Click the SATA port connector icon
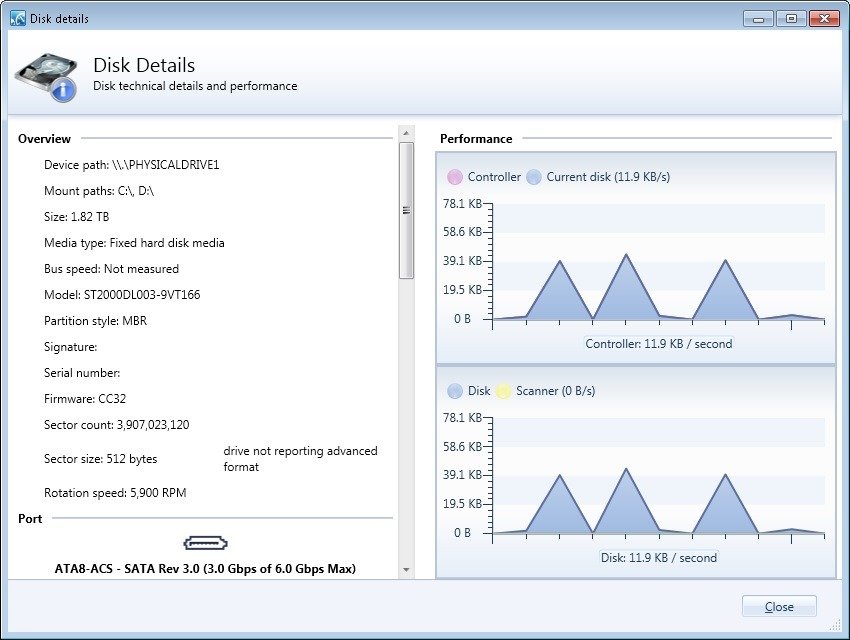 click(x=205, y=543)
